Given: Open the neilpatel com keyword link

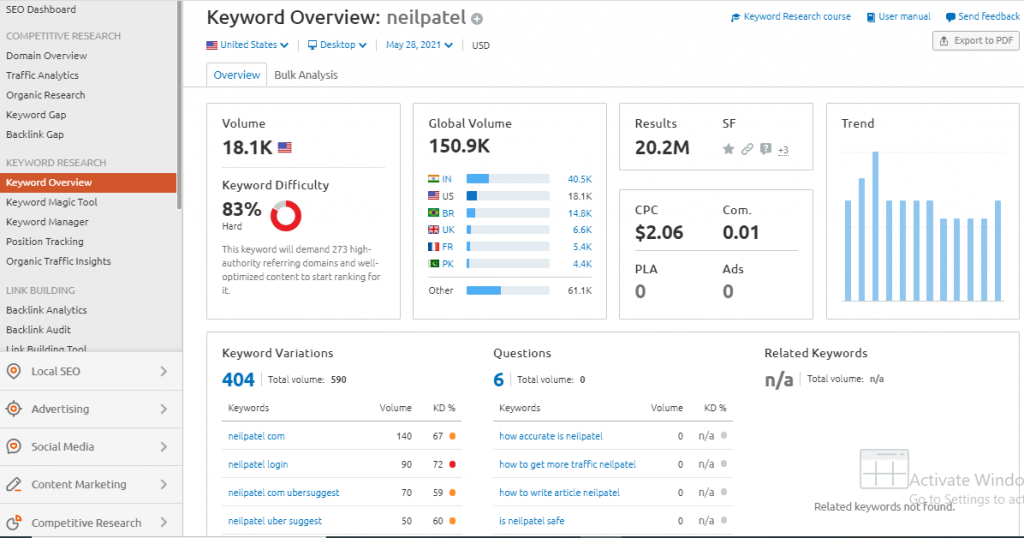Looking at the screenshot, I should coord(256,436).
